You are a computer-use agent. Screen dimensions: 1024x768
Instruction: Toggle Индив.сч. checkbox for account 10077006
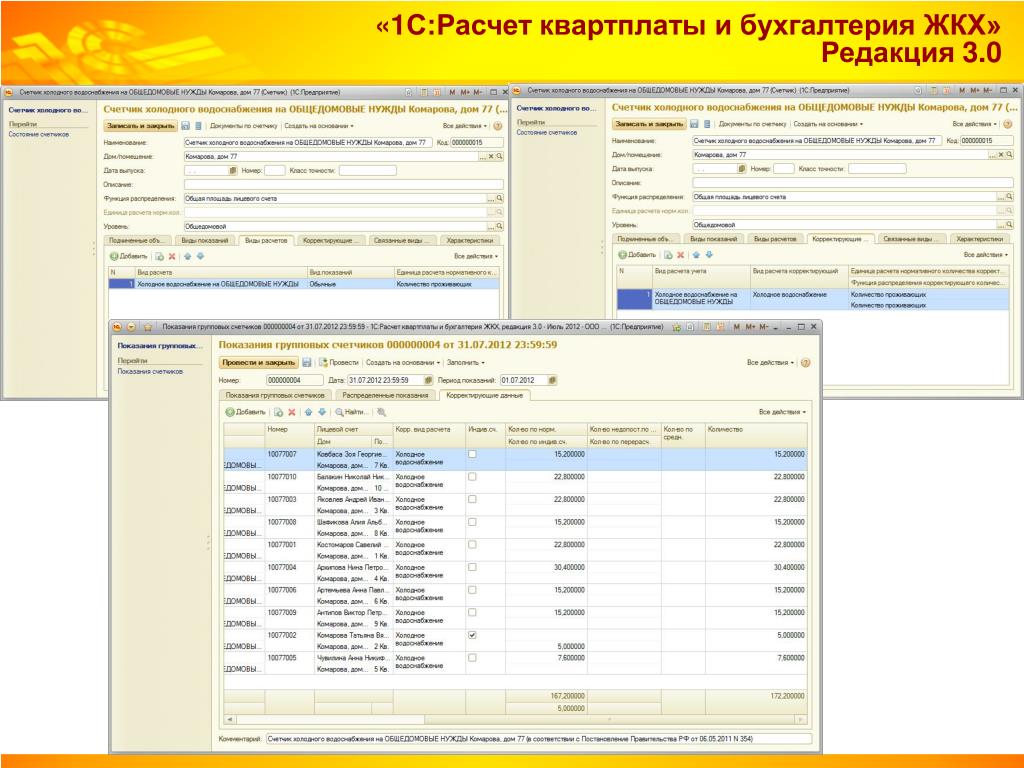(x=472, y=590)
